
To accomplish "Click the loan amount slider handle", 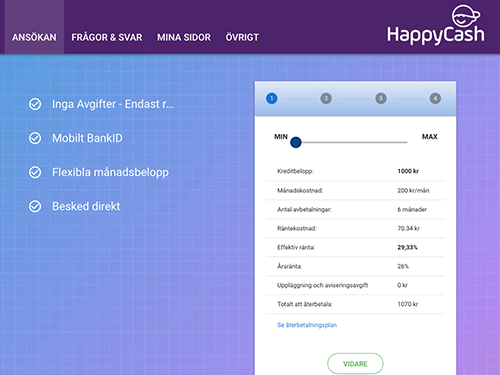I will click(x=296, y=142).
